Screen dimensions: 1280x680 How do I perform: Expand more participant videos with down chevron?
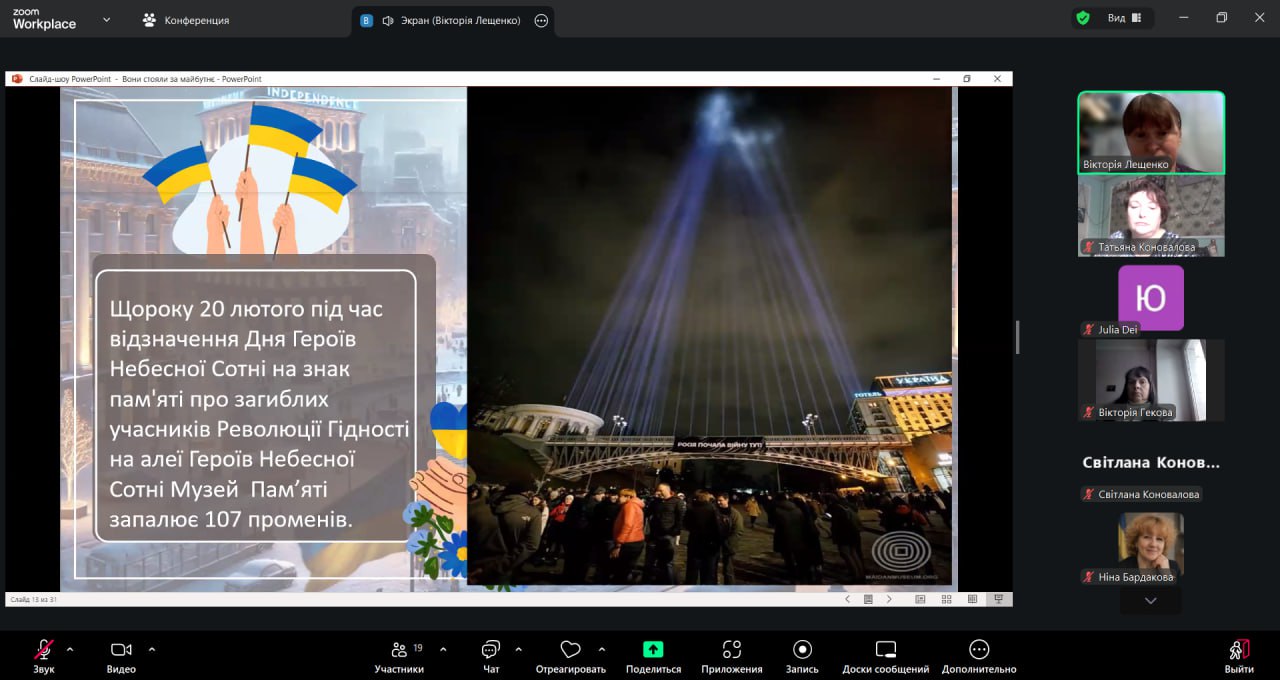pos(1150,601)
